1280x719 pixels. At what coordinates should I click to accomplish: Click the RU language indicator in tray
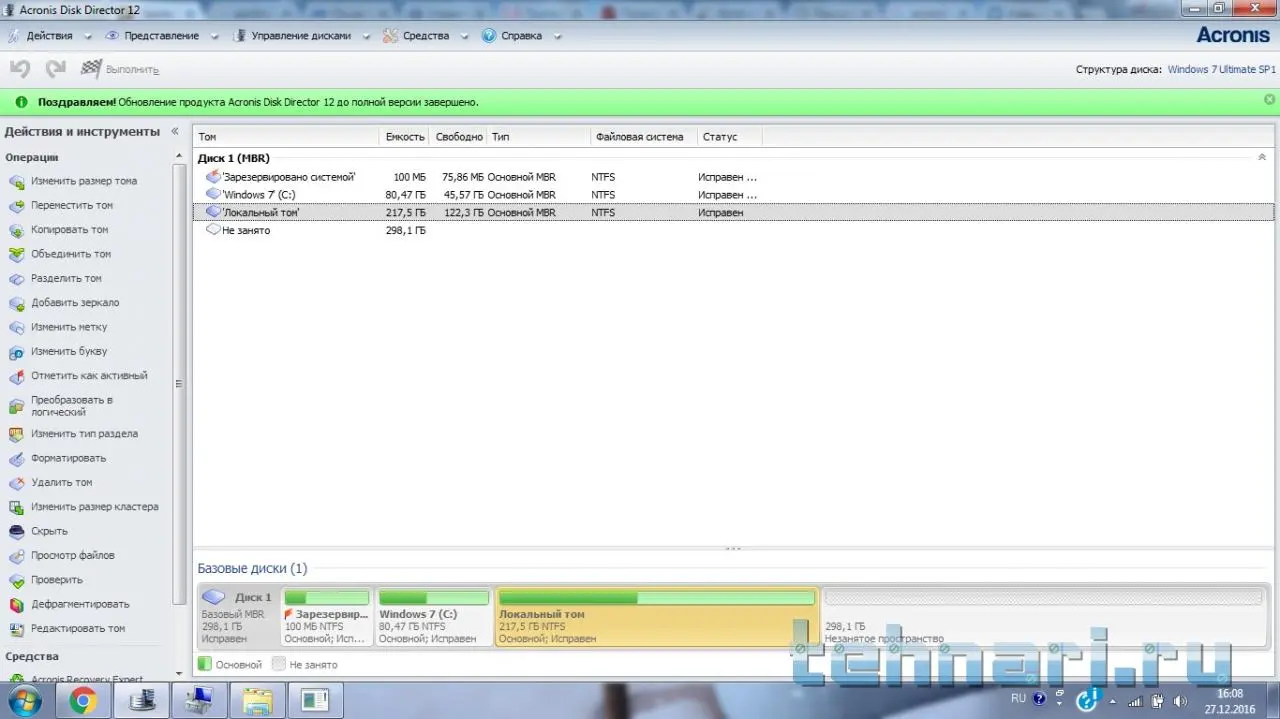(1018, 698)
